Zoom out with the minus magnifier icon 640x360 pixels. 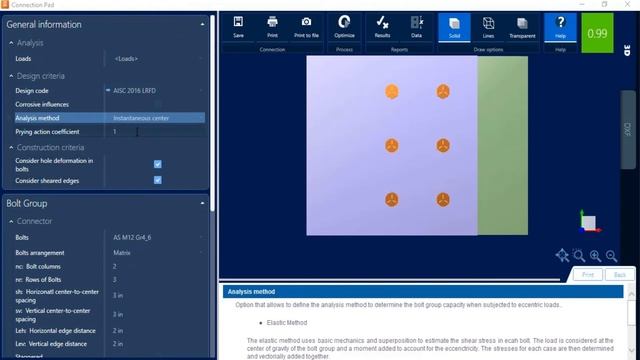point(611,256)
